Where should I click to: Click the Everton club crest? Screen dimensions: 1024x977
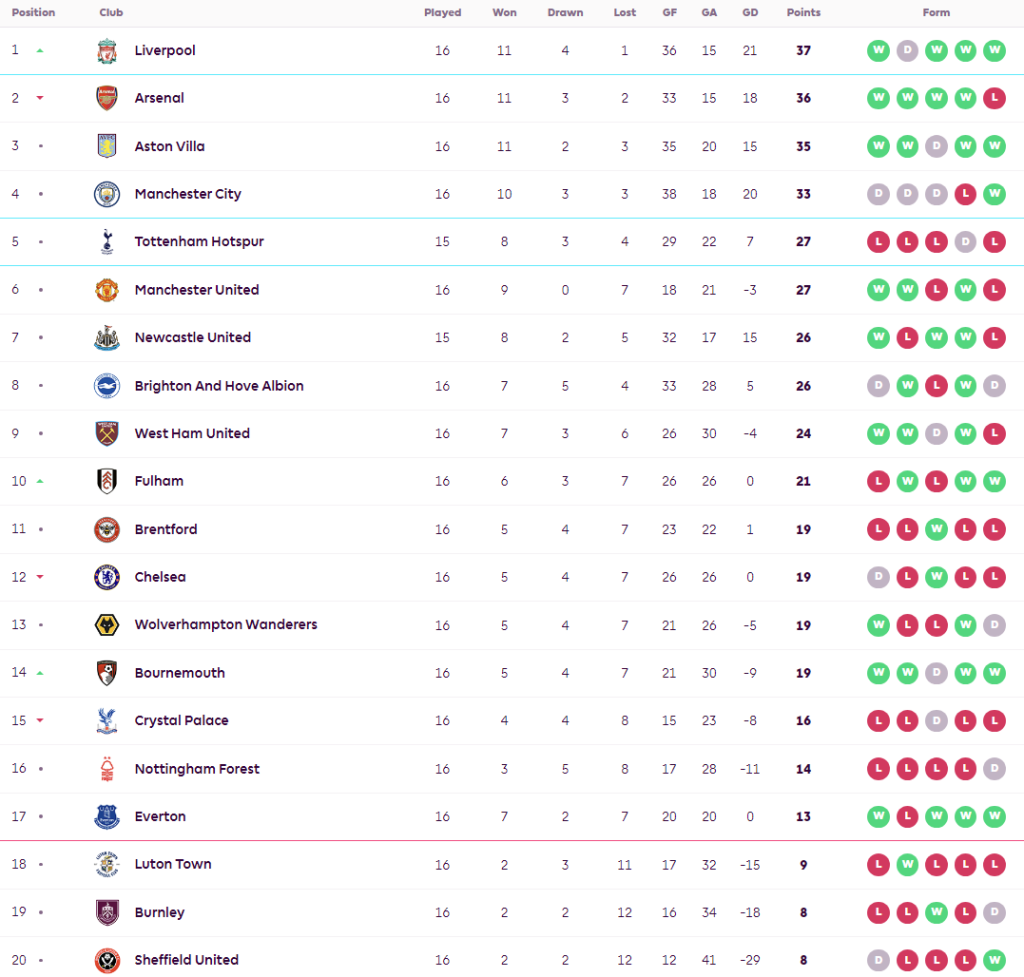pos(107,817)
